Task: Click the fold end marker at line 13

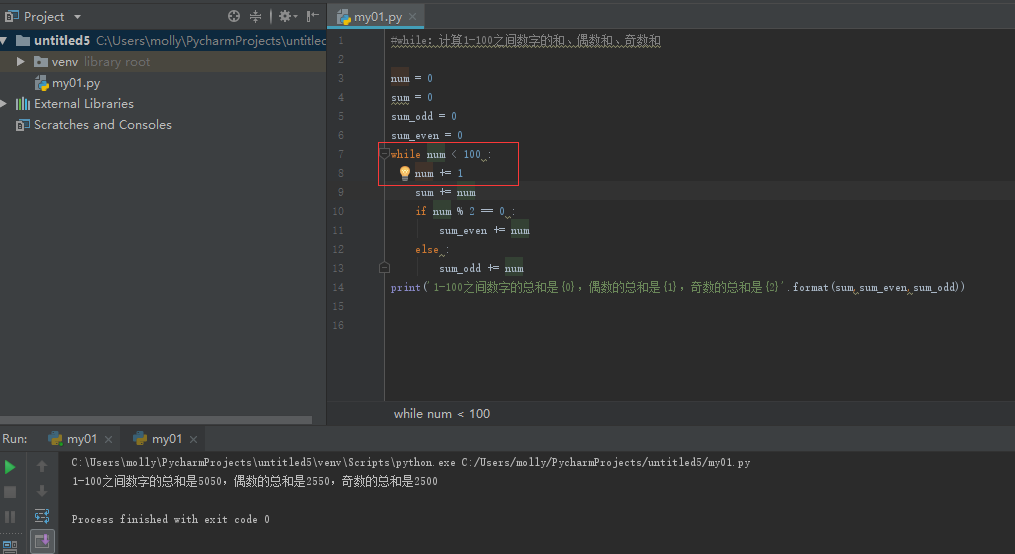Action: [x=384, y=267]
